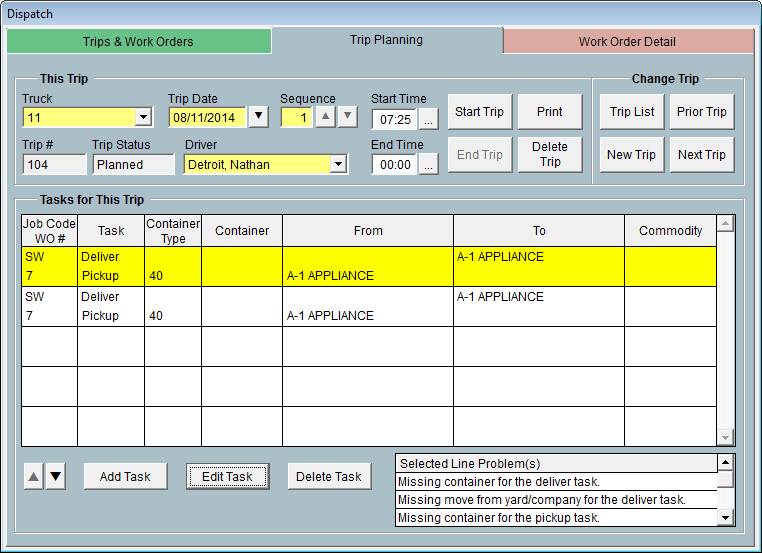Viewport: 762px width, 553px height.
Task: Click container type 40 in highlighted row
Action: (156, 276)
